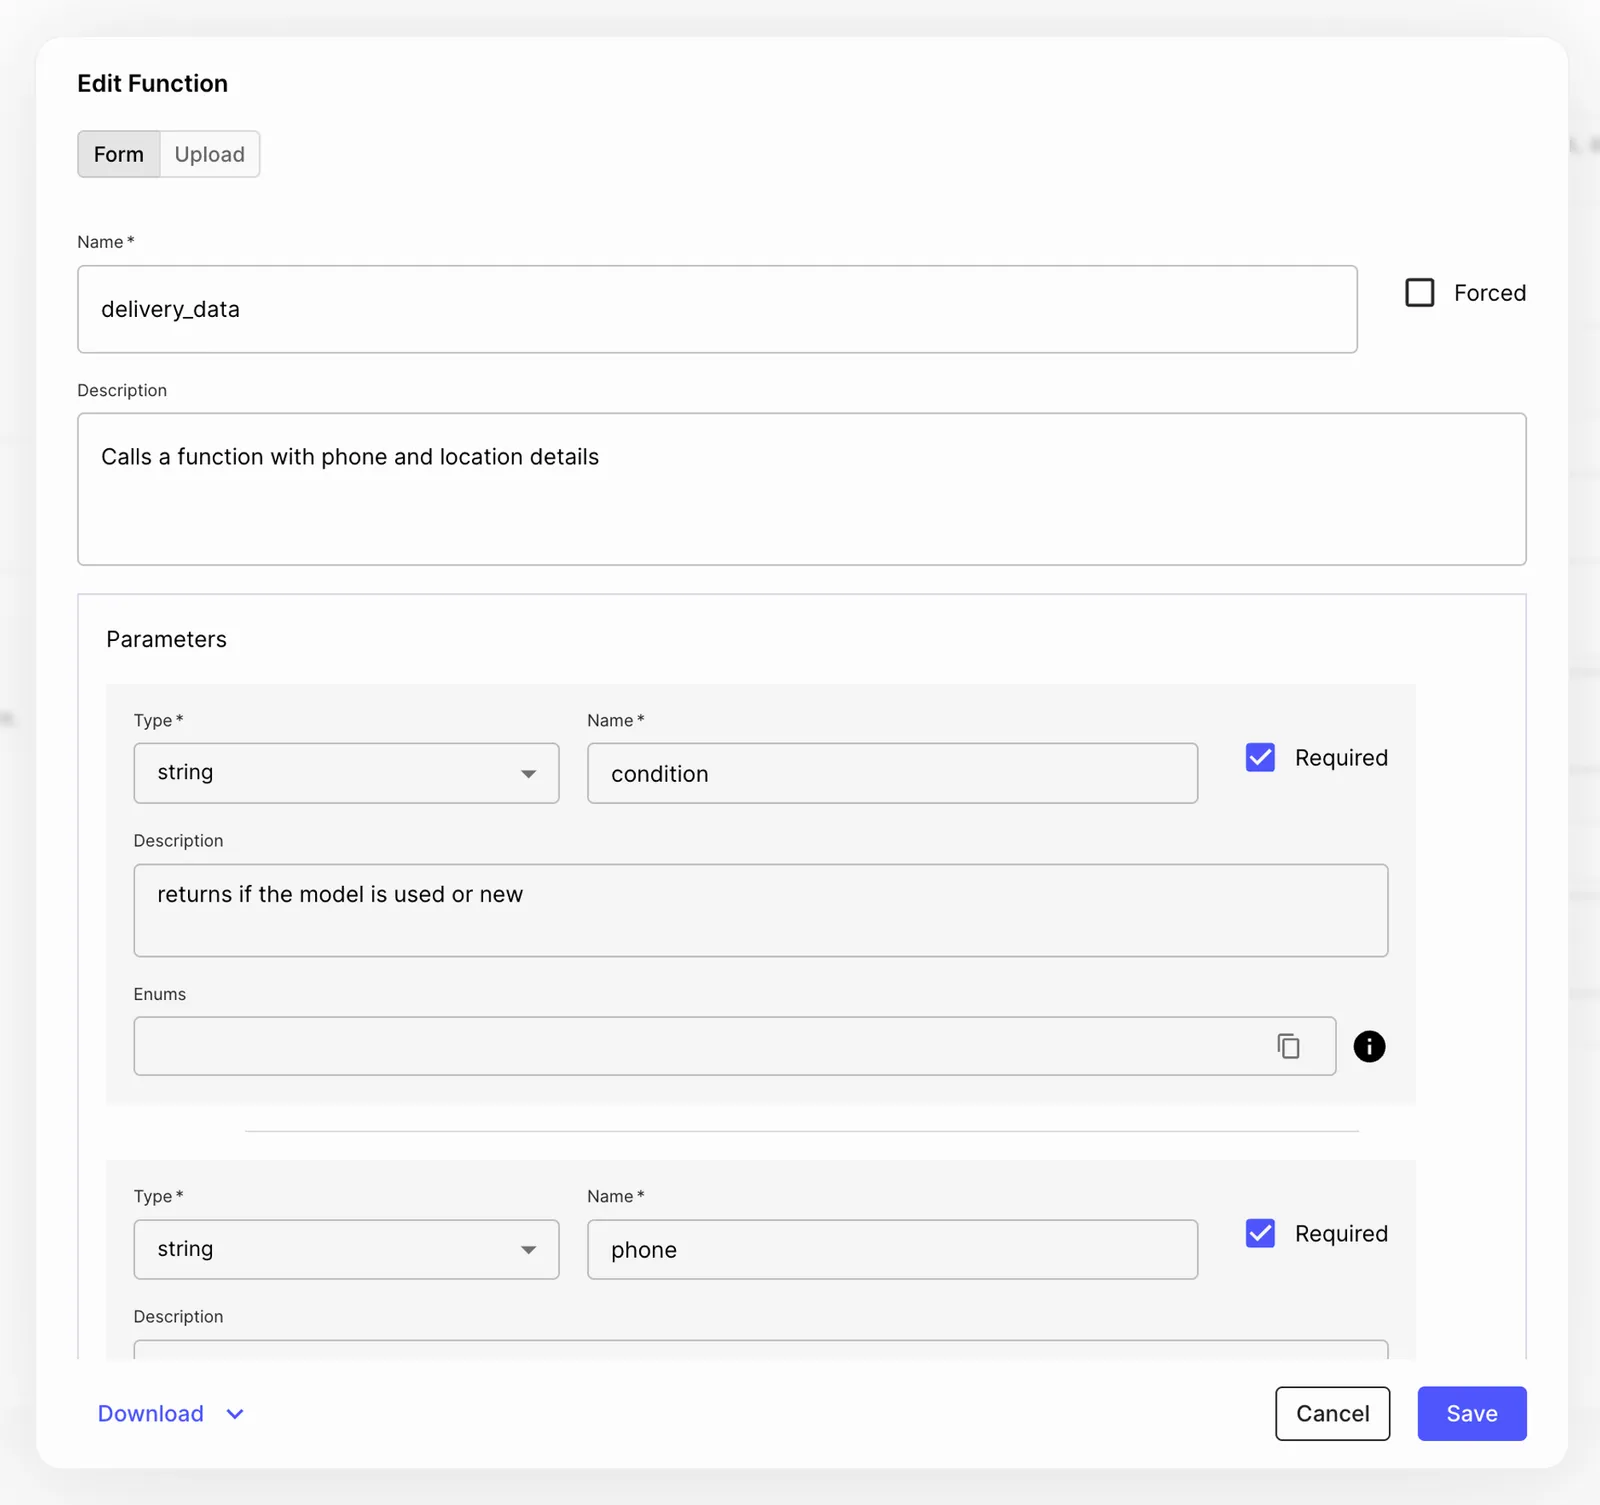Uncheck Required for the phone parameter
Screen dimensions: 1600x1505
pos(1260,1233)
